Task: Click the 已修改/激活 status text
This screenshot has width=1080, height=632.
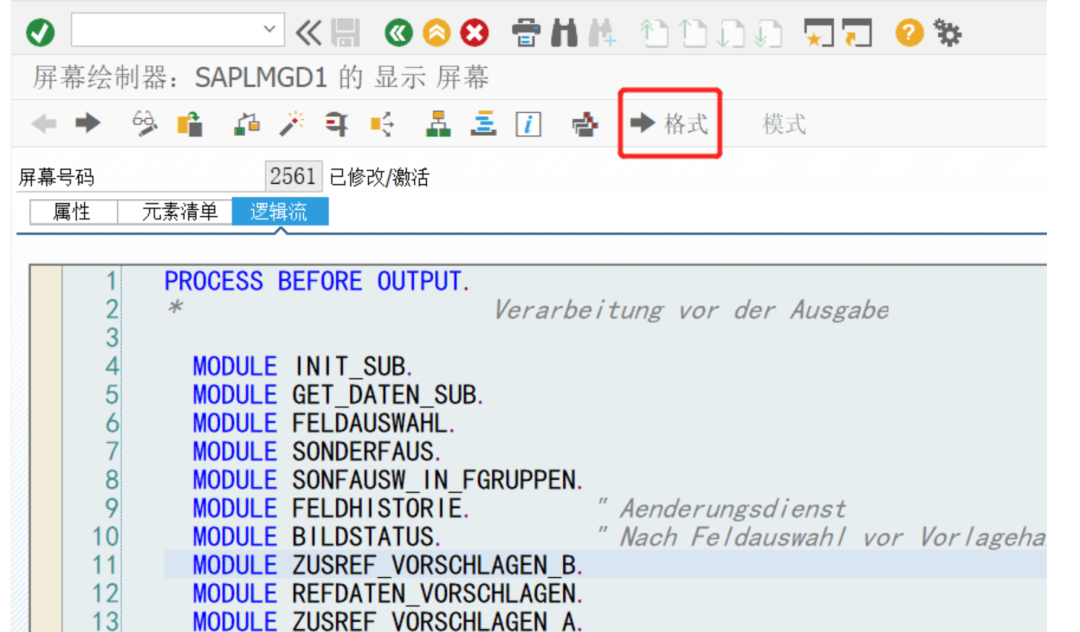Action: [379, 178]
